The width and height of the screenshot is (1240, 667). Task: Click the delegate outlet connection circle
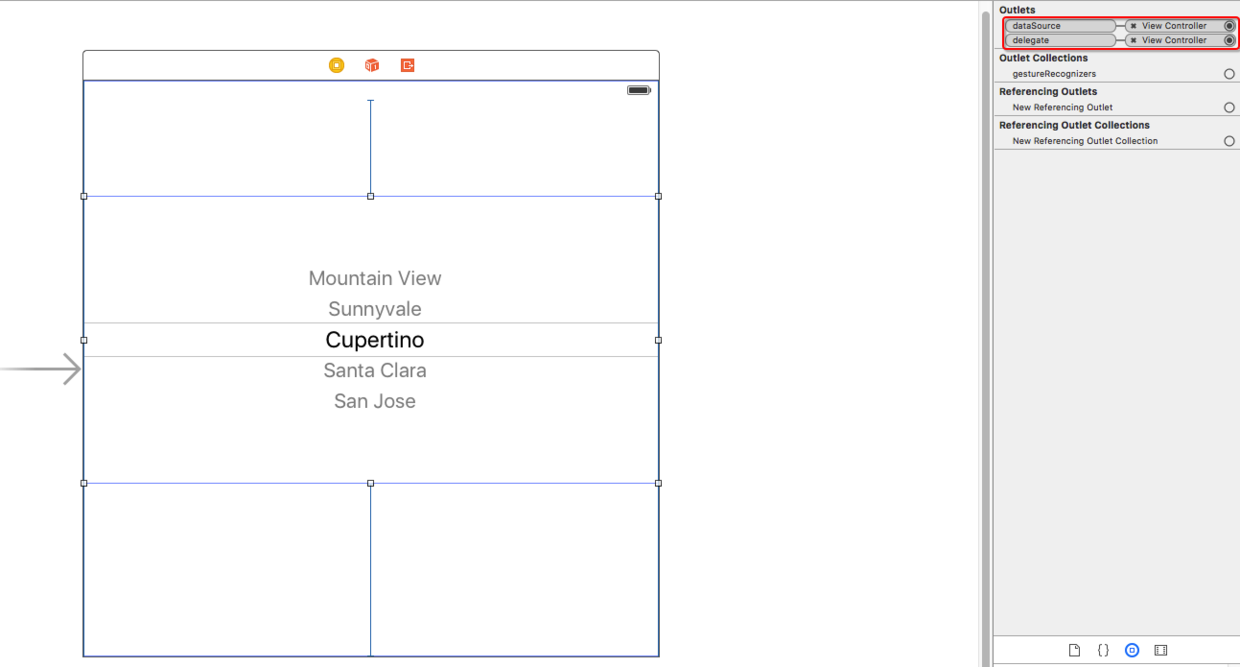pos(1229,41)
